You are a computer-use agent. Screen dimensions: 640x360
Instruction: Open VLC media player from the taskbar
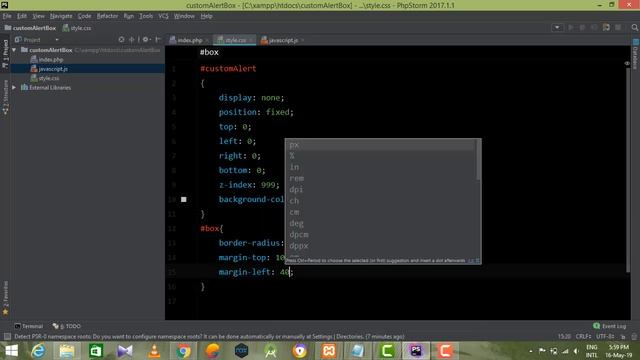(x=154, y=351)
